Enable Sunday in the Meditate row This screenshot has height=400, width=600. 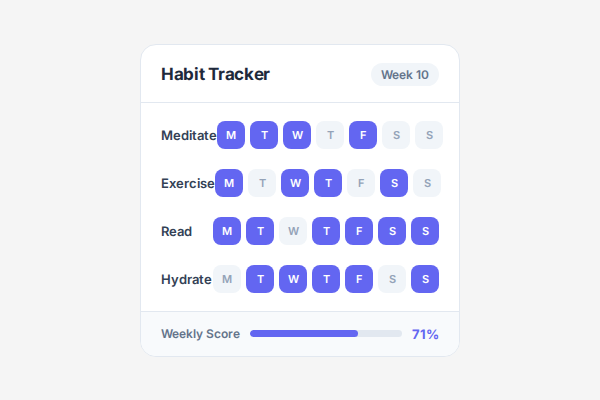point(429,135)
